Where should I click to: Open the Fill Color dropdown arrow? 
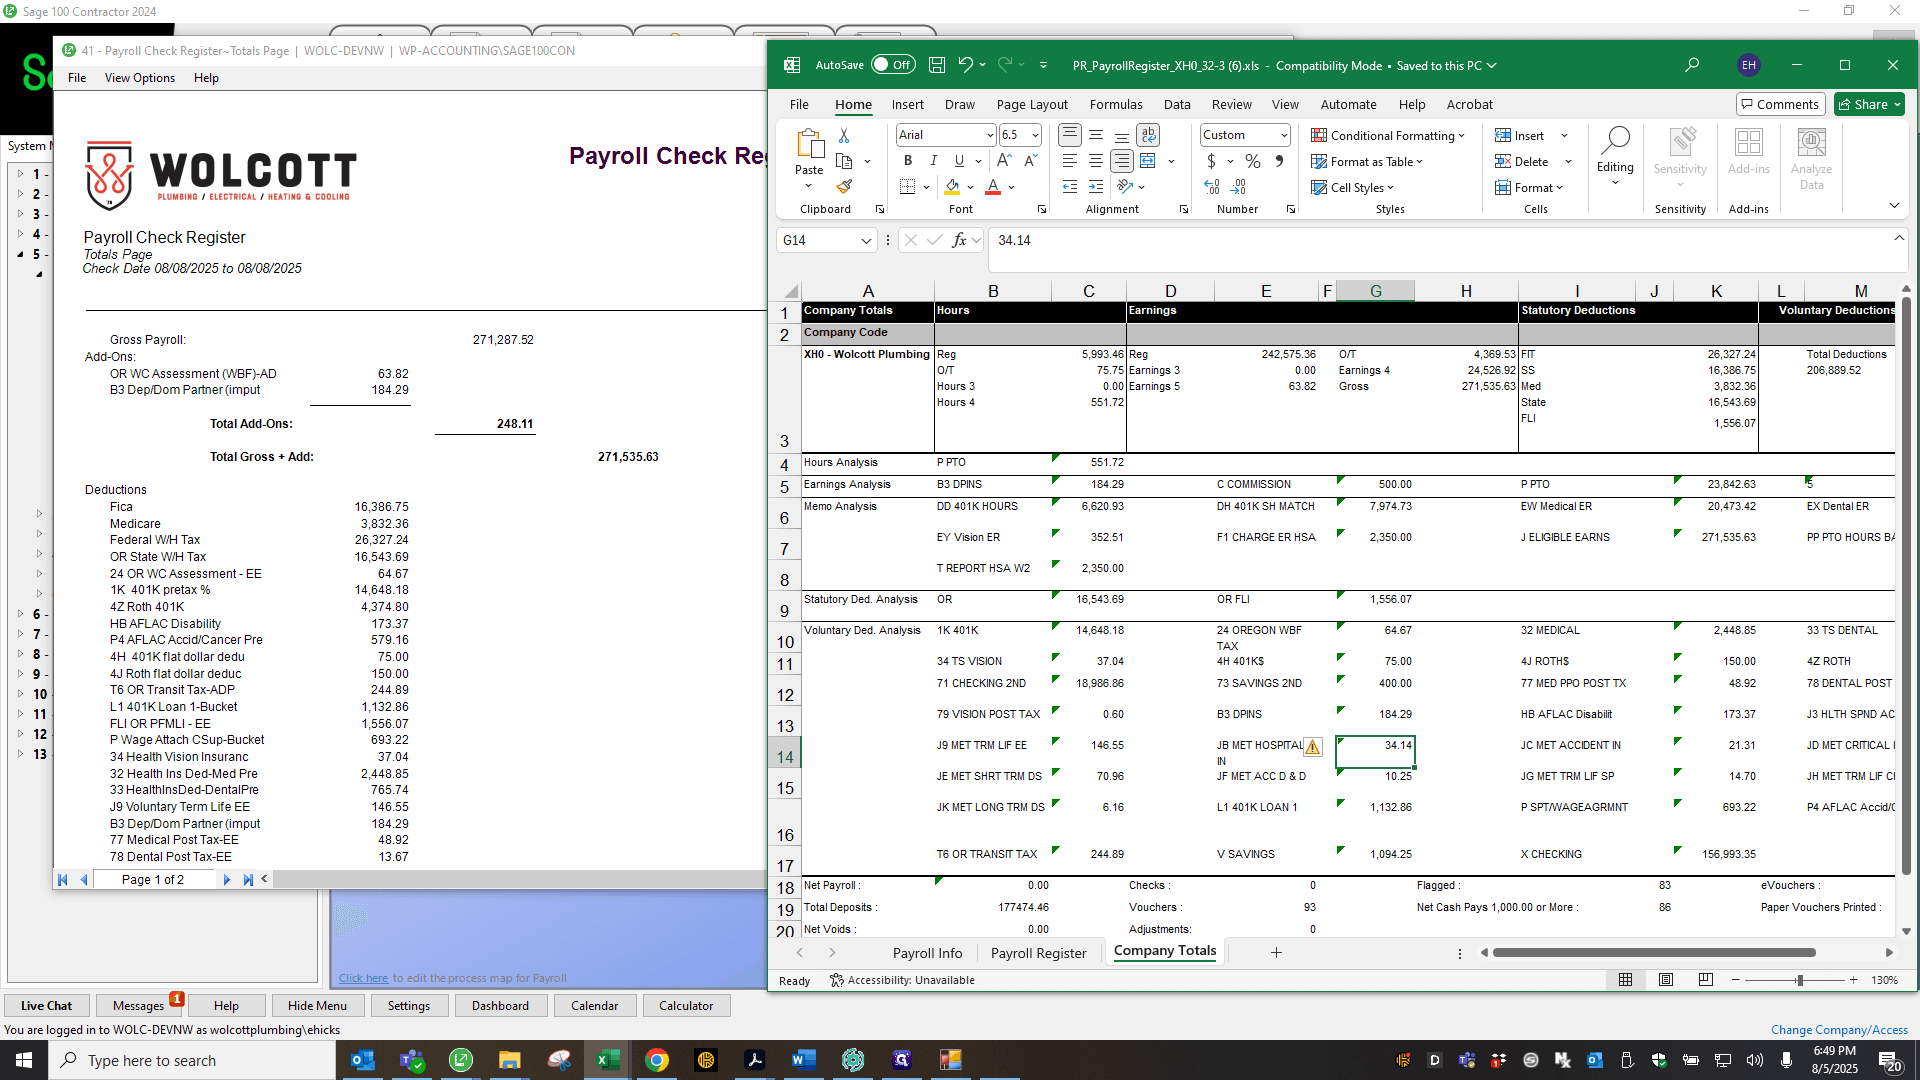pos(970,187)
